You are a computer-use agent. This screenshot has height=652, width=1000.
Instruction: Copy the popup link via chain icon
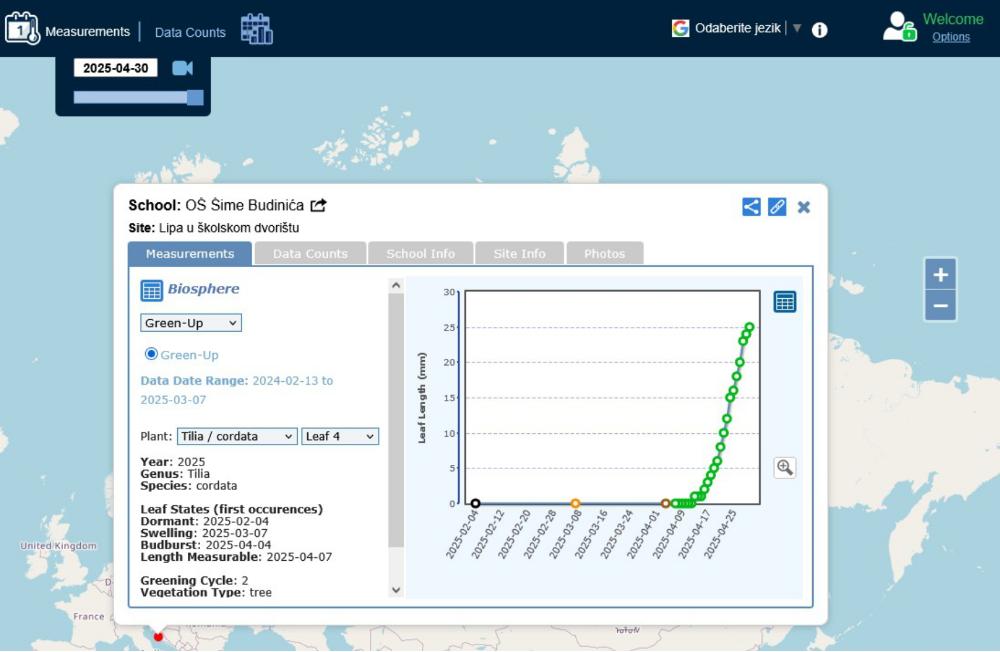(x=777, y=207)
